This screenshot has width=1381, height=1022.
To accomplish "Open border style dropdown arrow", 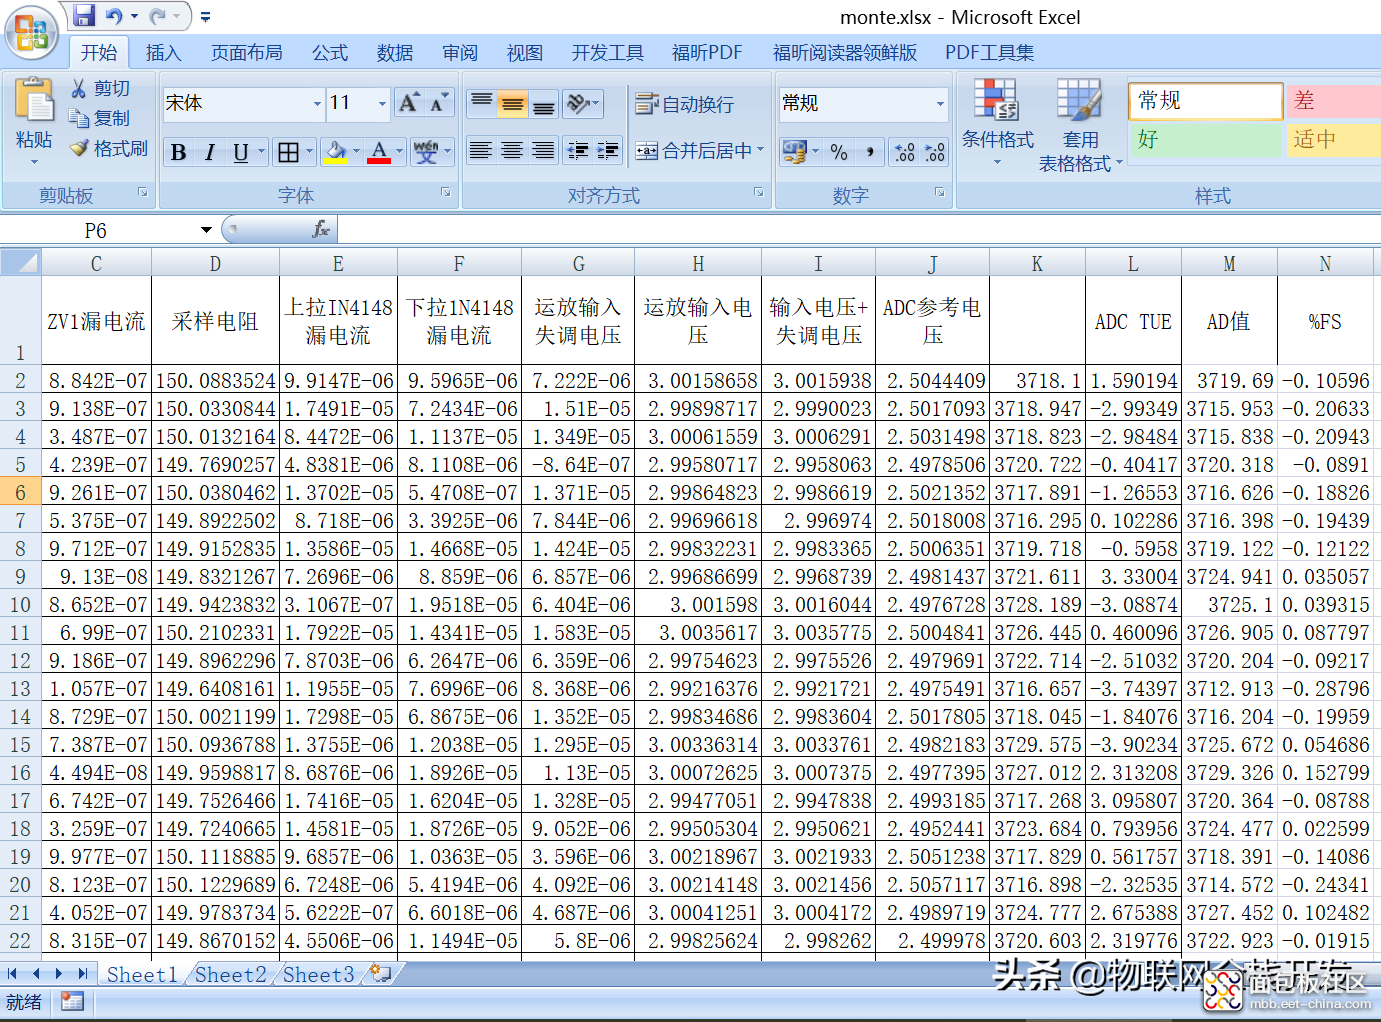I will (309, 152).
